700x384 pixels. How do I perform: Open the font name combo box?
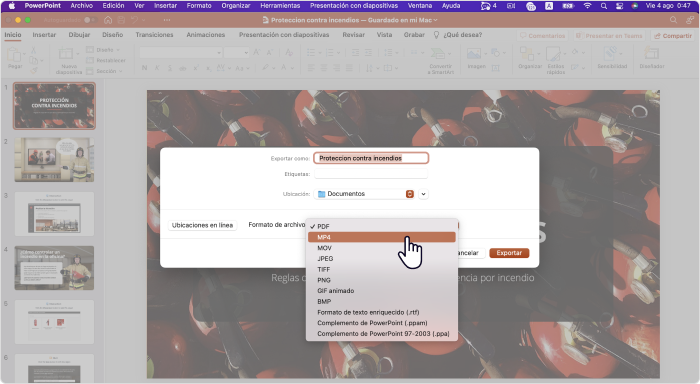tap(181, 53)
